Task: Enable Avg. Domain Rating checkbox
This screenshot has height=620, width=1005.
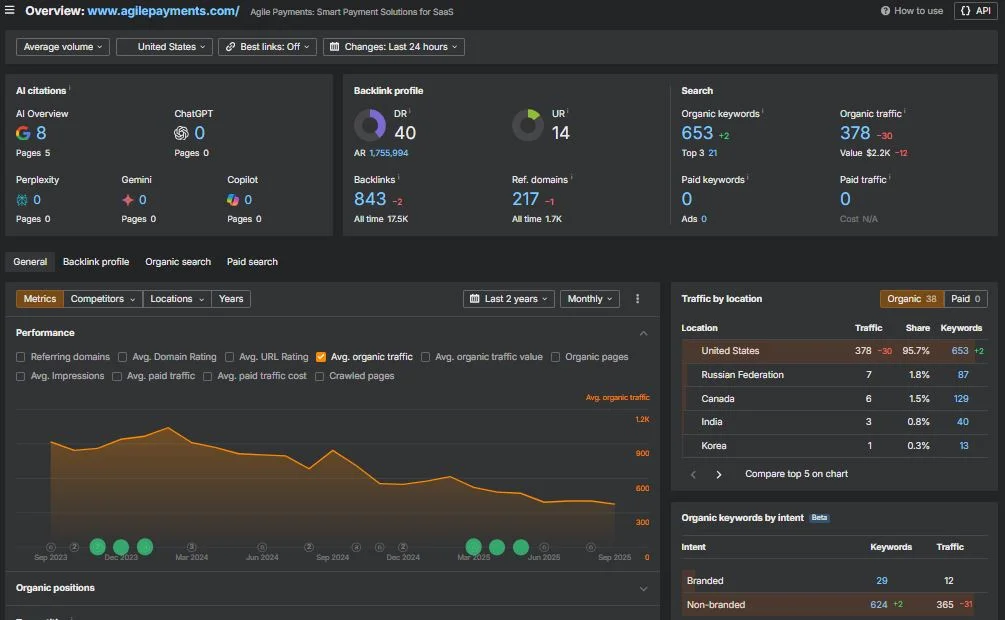Action: pos(122,357)
